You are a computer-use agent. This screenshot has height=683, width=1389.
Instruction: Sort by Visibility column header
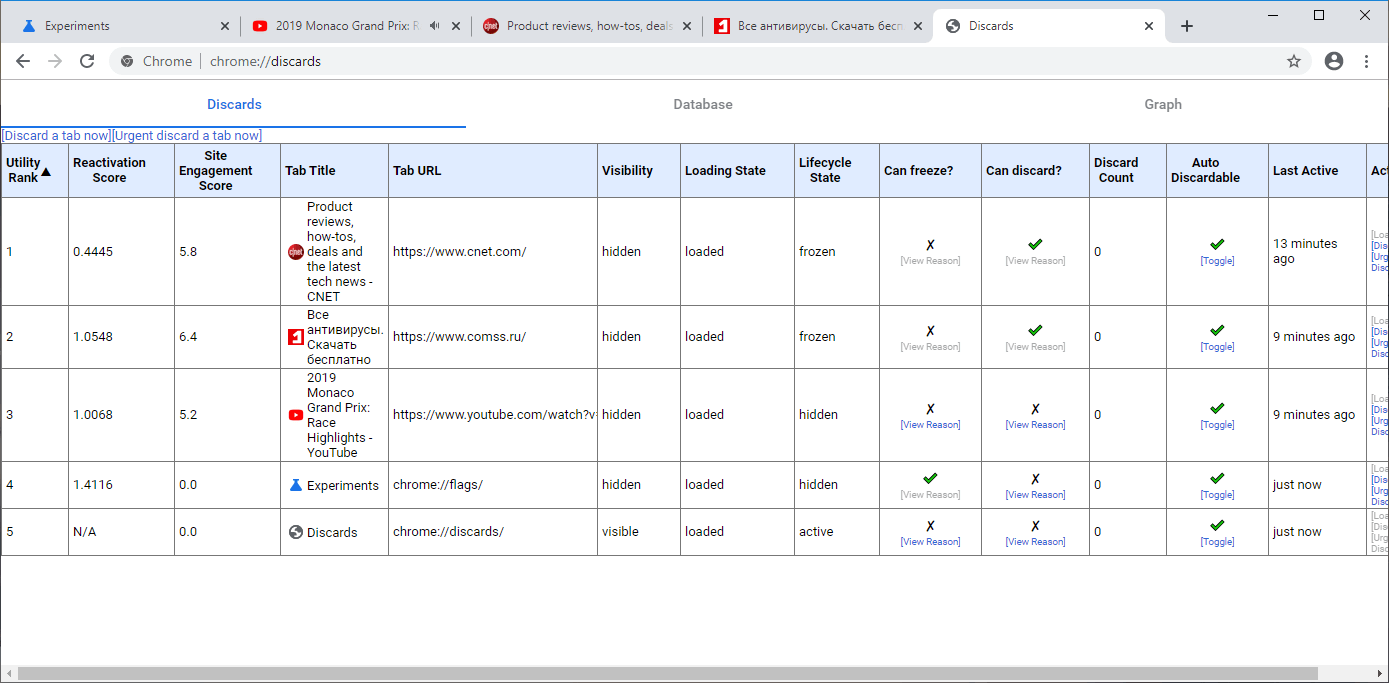coord(639,171)
